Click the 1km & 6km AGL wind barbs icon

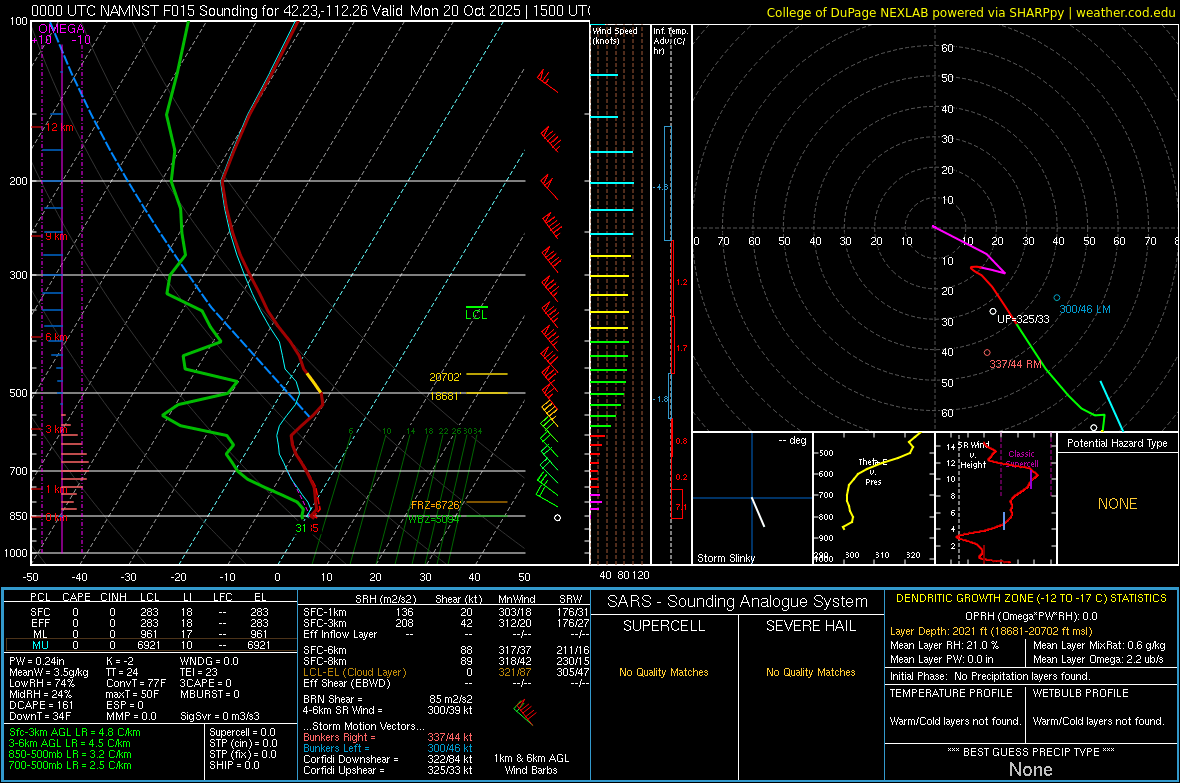tap(525, 712)
